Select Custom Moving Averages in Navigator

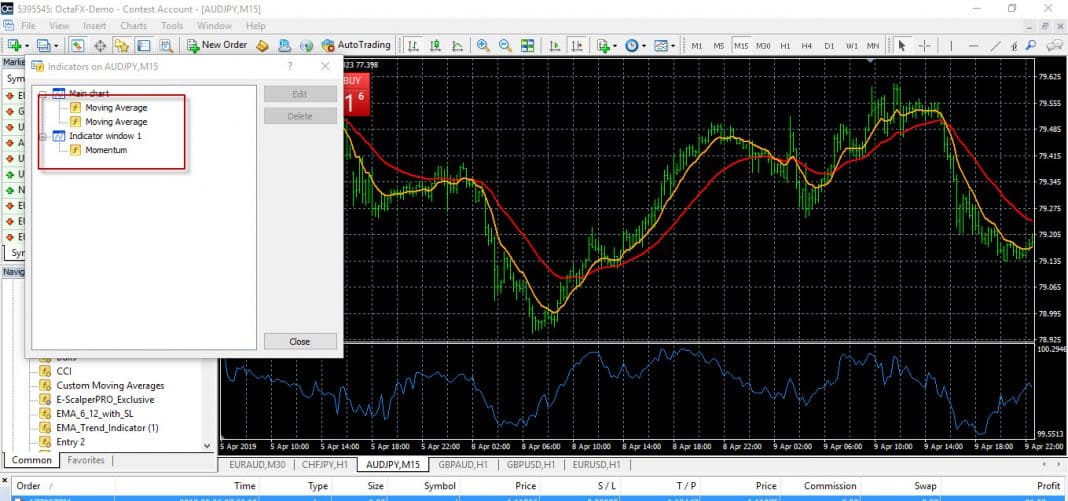click(x=110, y=385)
